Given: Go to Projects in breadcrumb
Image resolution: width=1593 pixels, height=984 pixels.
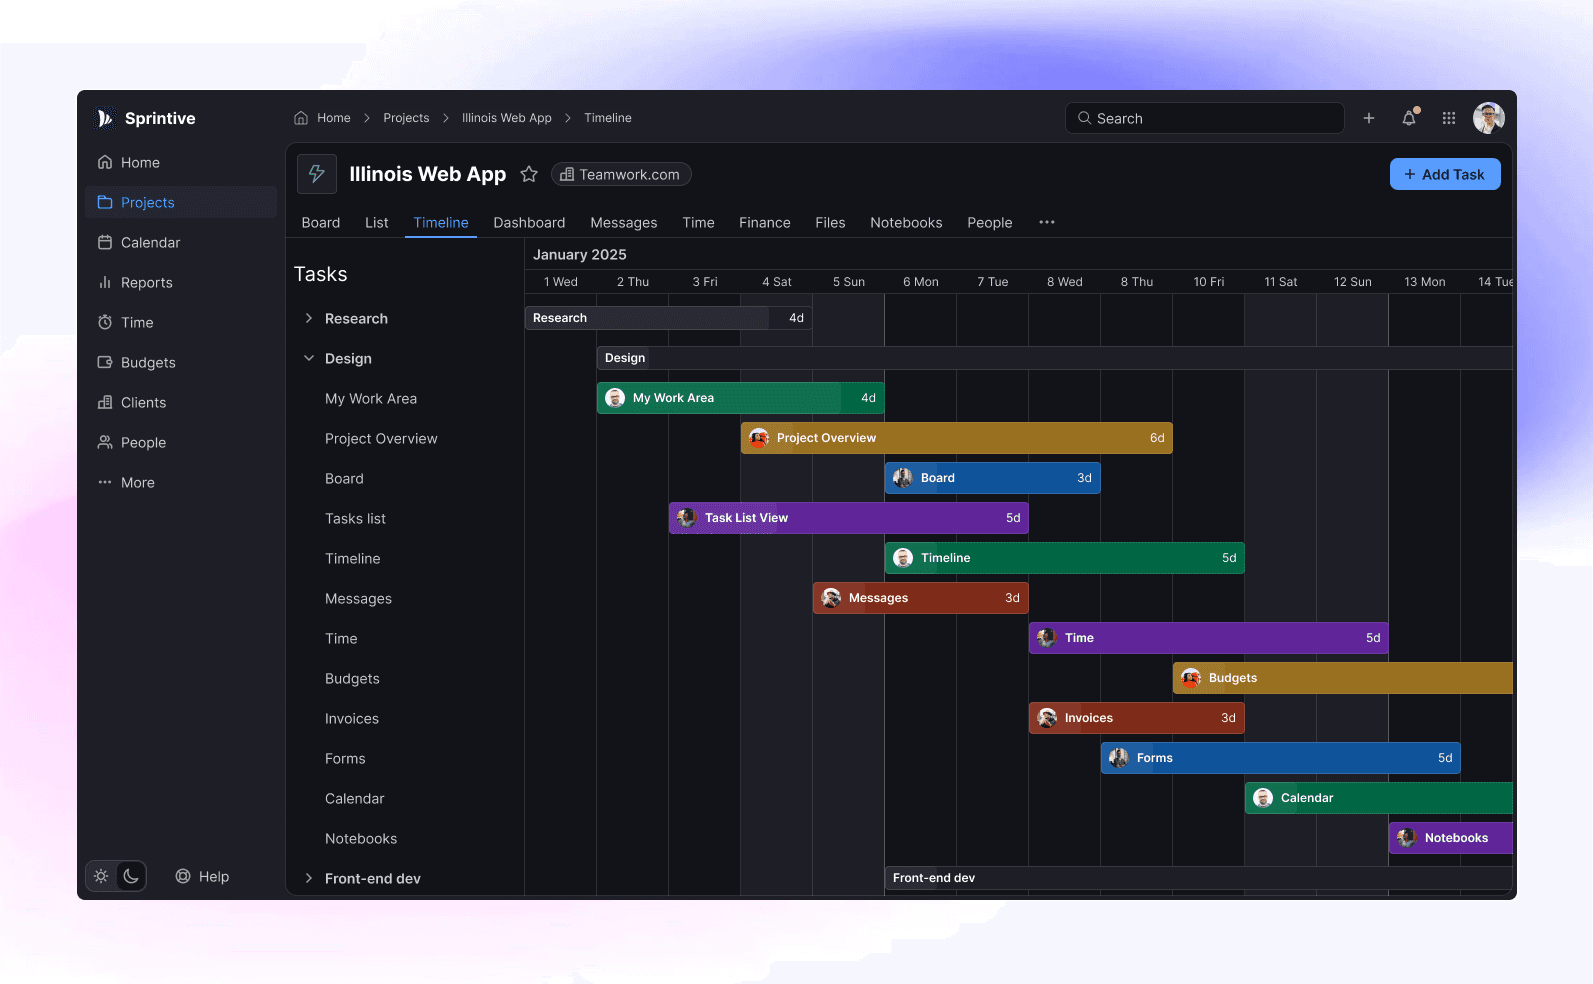Looking at the screenshot, I should (406, 118).
